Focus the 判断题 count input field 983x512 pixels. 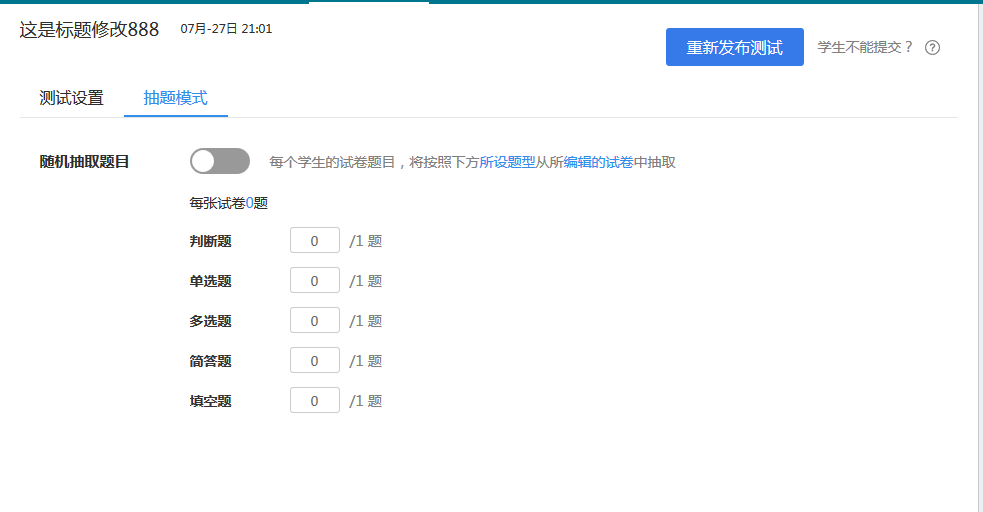tap(315, 241)
